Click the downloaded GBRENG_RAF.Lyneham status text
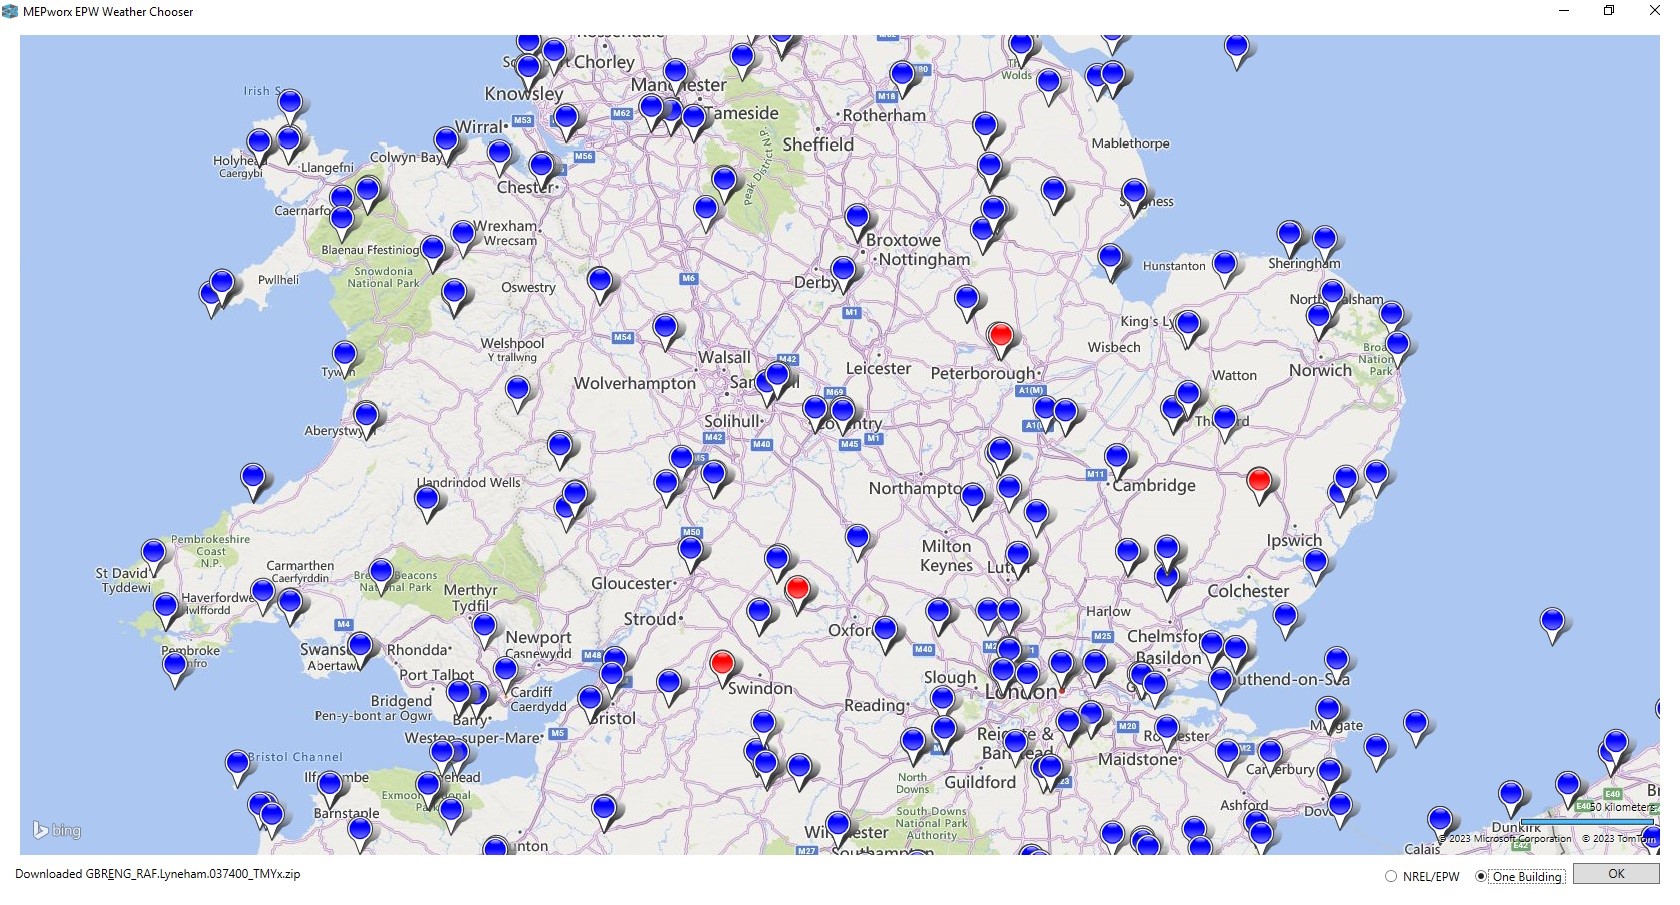Image resolution: width=1680 pixels, height=905 pixels. click(157, 874)
